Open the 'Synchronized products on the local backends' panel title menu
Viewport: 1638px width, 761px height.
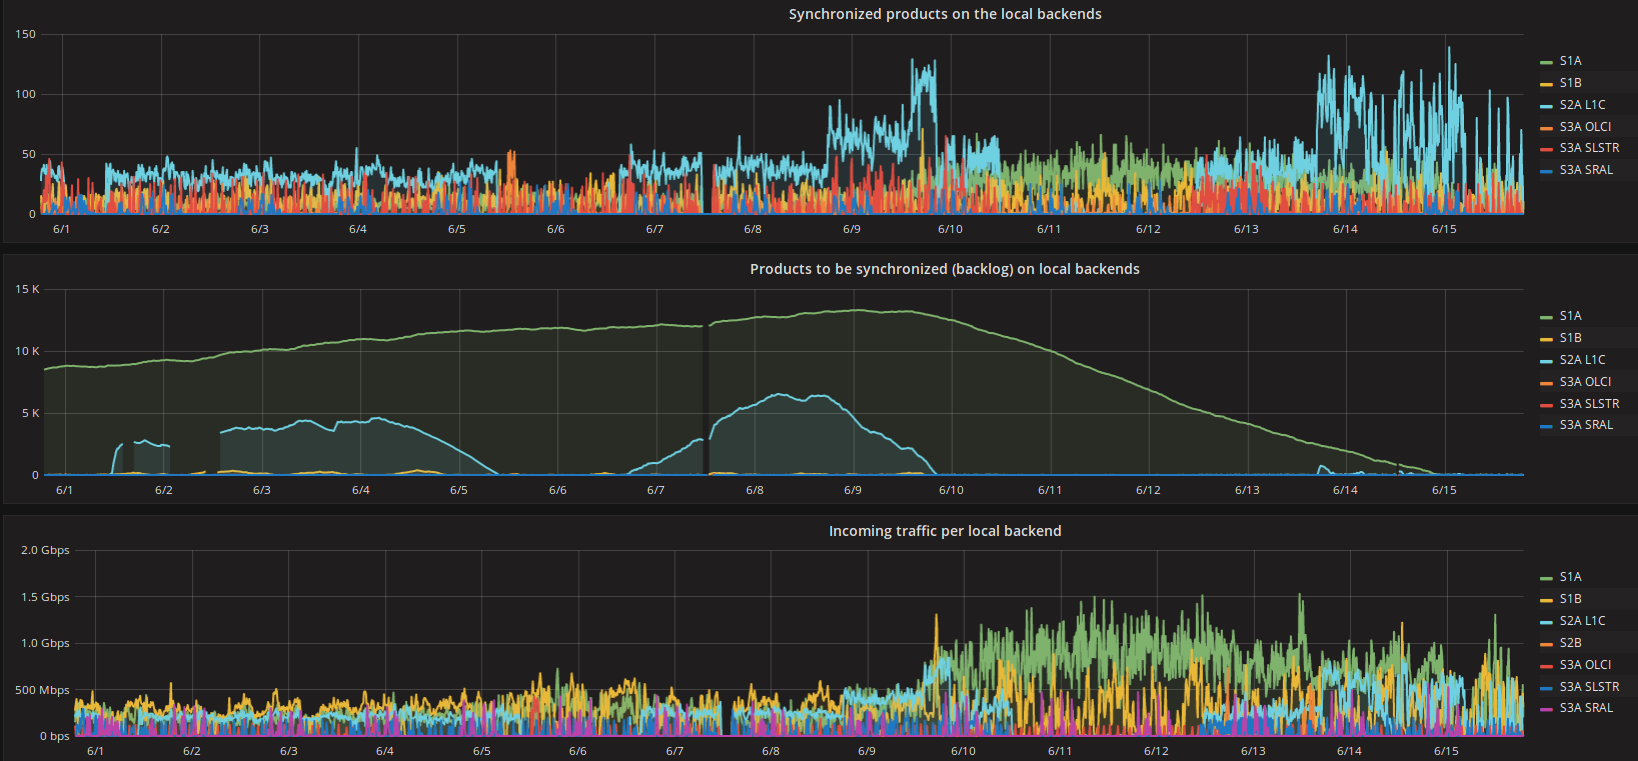pyautogui.click(x=944, y=14)
